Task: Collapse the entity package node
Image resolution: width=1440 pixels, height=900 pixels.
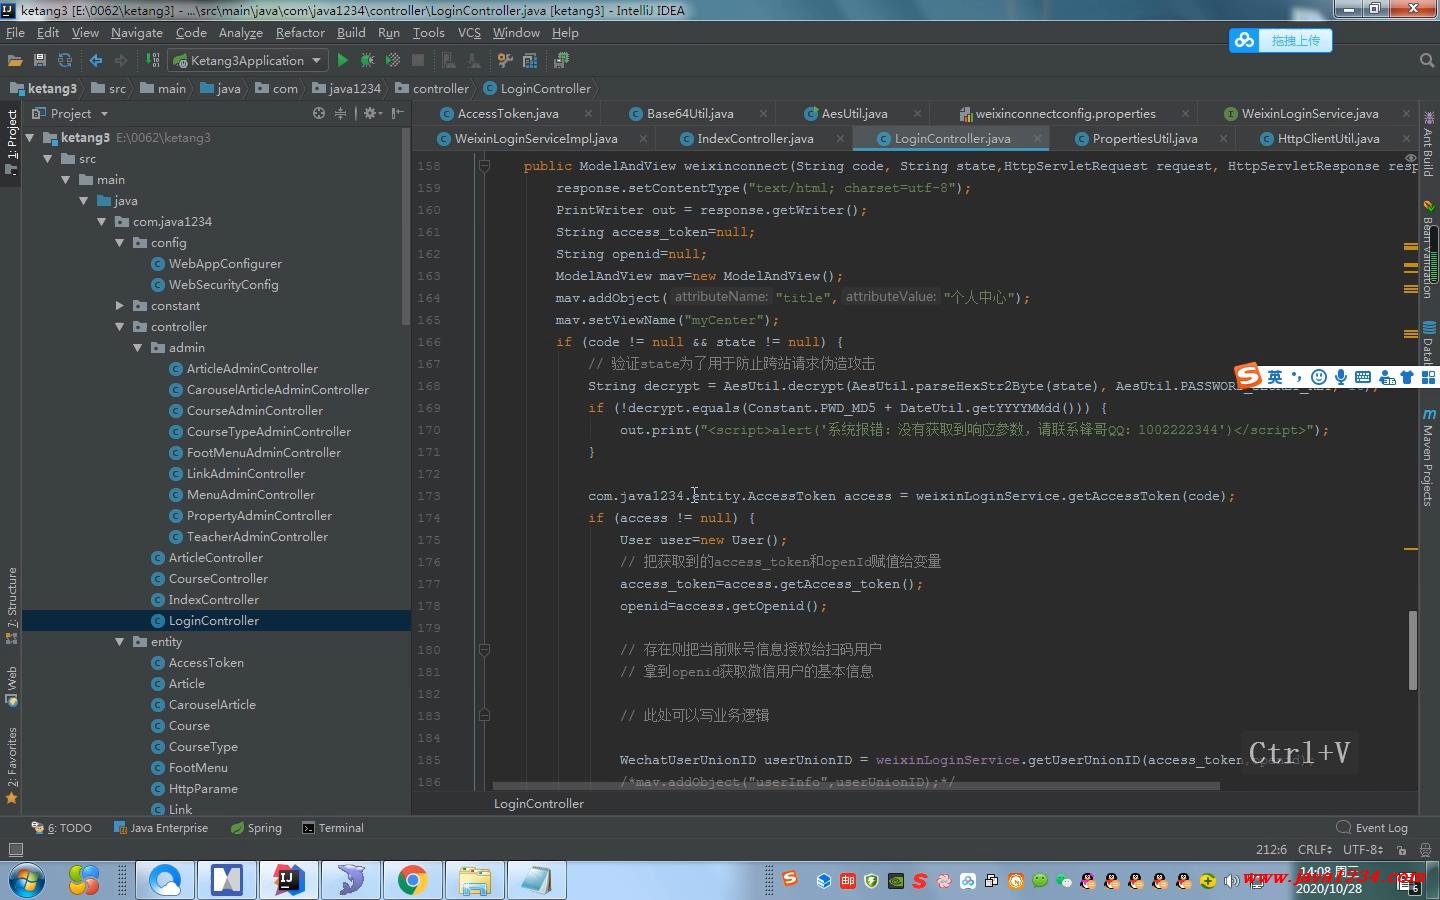Action: tap(120, 642)
